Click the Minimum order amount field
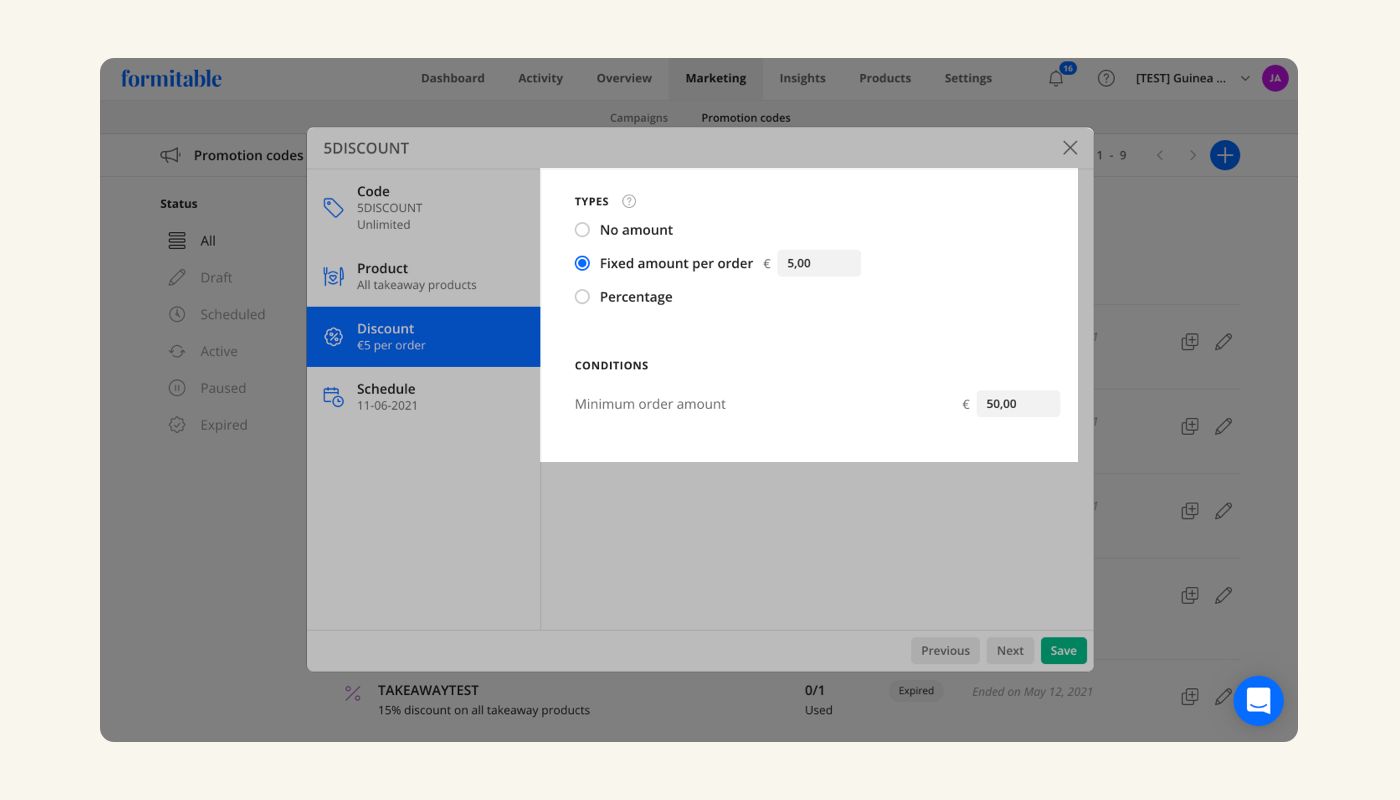This screenshot has height=800, width=1400. tap(1017, 404)
